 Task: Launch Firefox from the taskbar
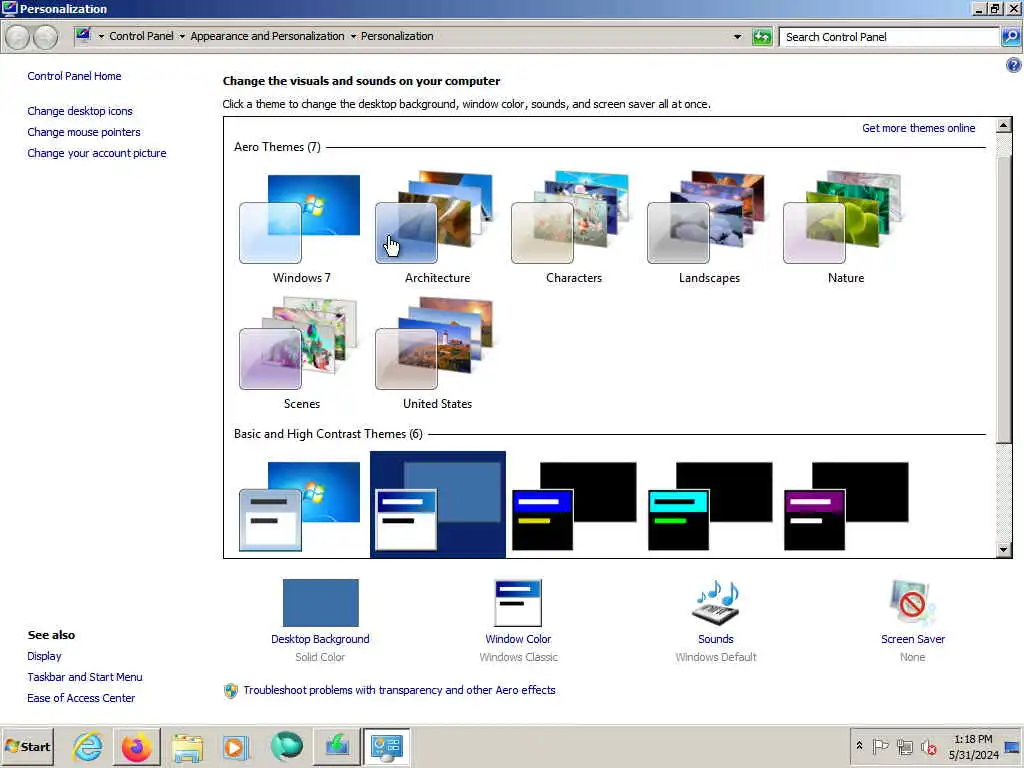click(x=136, y=746)
